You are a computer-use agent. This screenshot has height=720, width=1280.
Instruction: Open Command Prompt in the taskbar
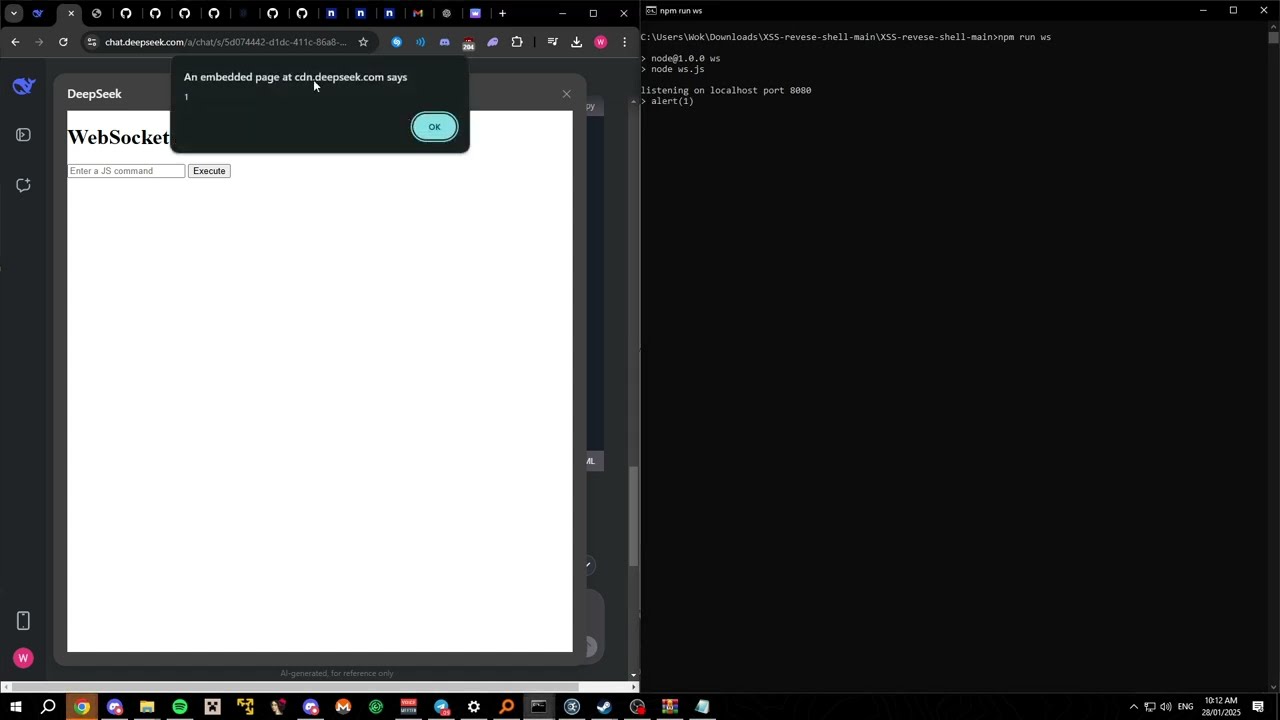click(x=539, y=707)
